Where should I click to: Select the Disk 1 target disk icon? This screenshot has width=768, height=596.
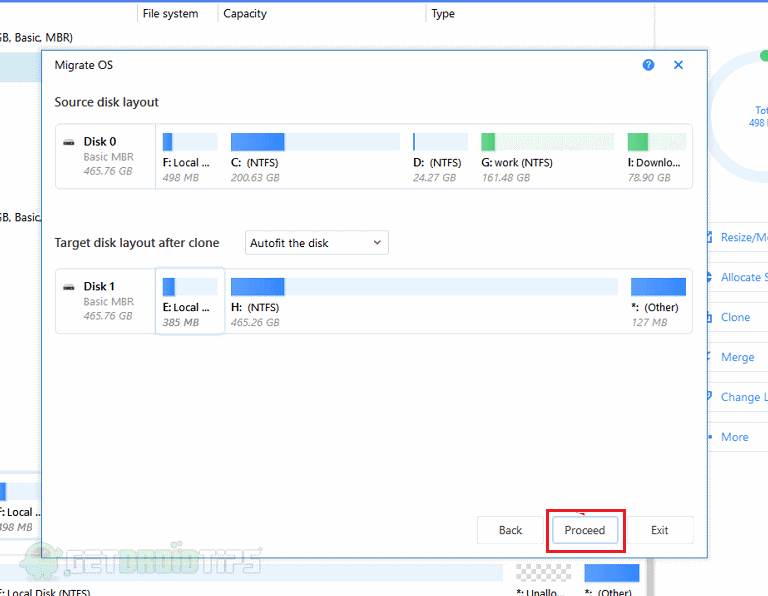click(x=69, y=287)
